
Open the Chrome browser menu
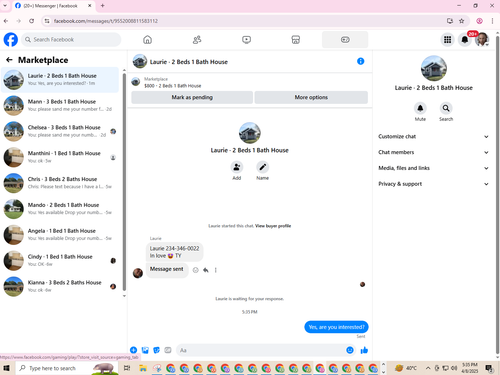(x=492, y=21)
